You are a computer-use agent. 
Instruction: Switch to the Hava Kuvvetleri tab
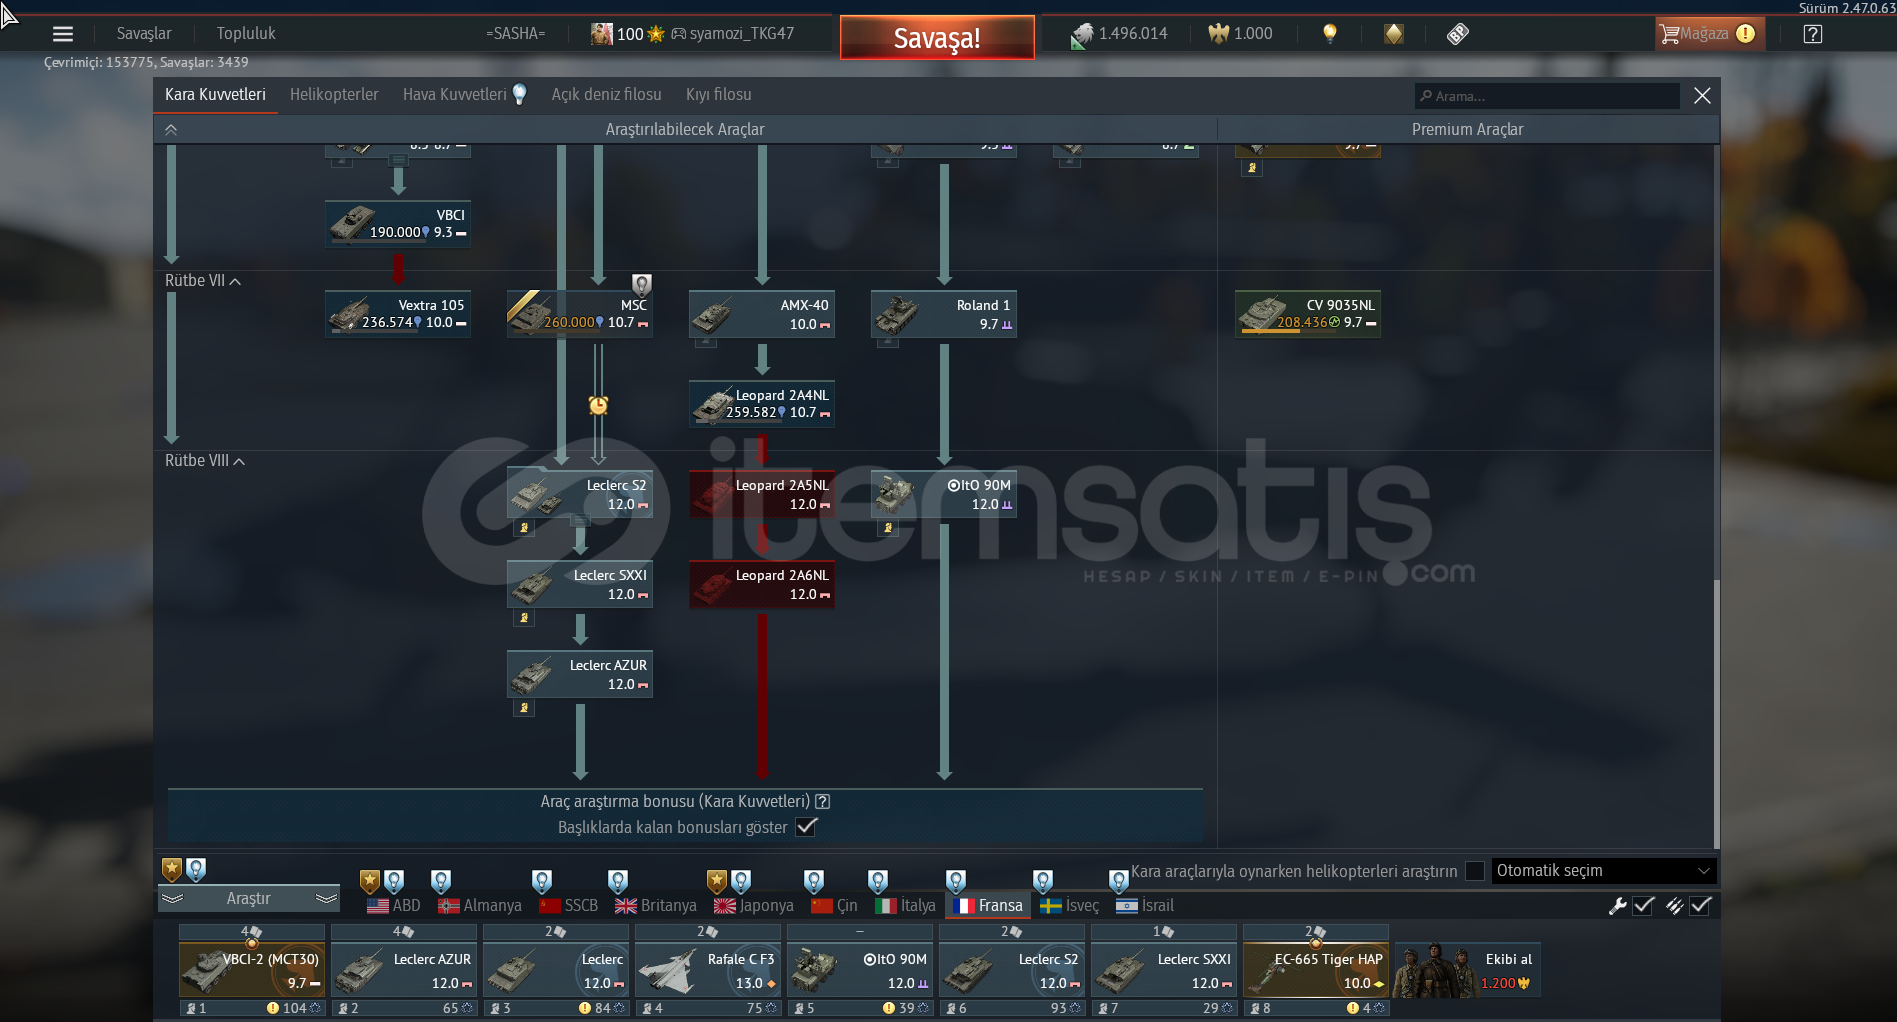click(455, 94)
